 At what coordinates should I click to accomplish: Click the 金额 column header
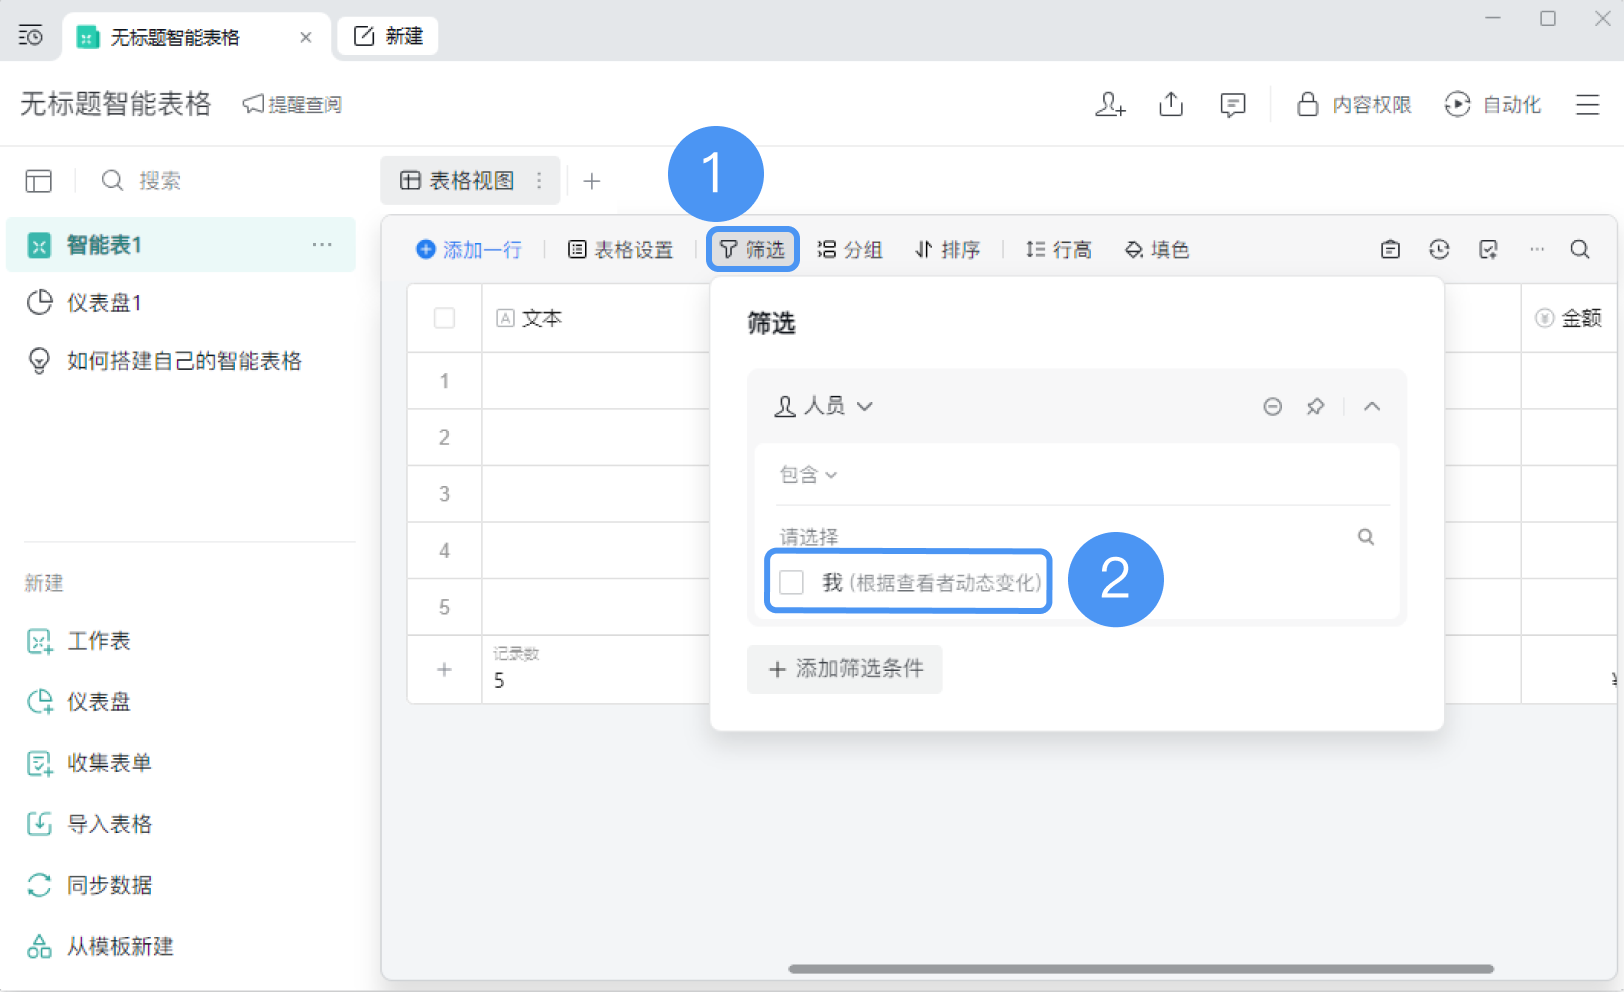(x=1569, y=318)
